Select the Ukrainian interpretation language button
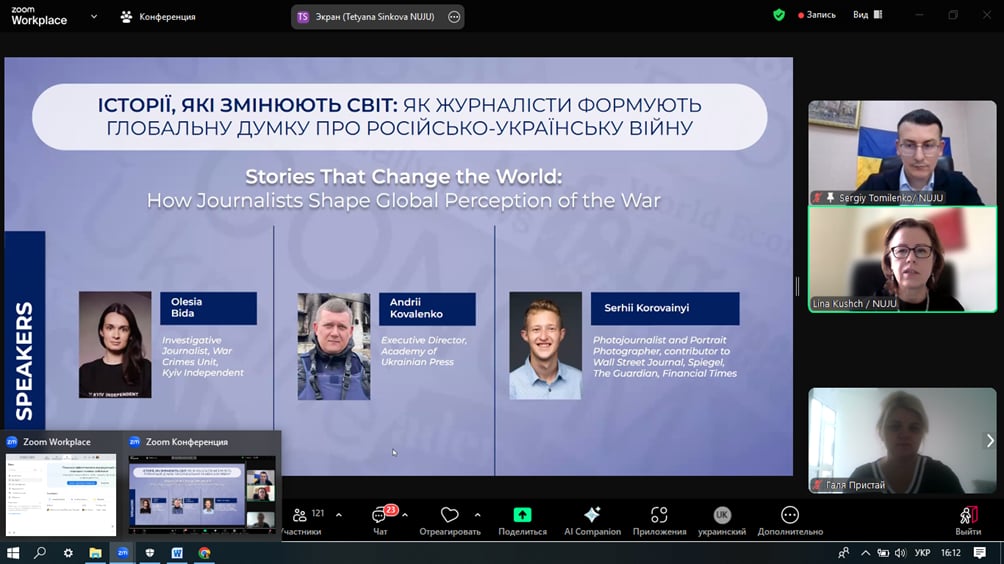The height and width of the screenshot is (564, 1004). (722, 515)
